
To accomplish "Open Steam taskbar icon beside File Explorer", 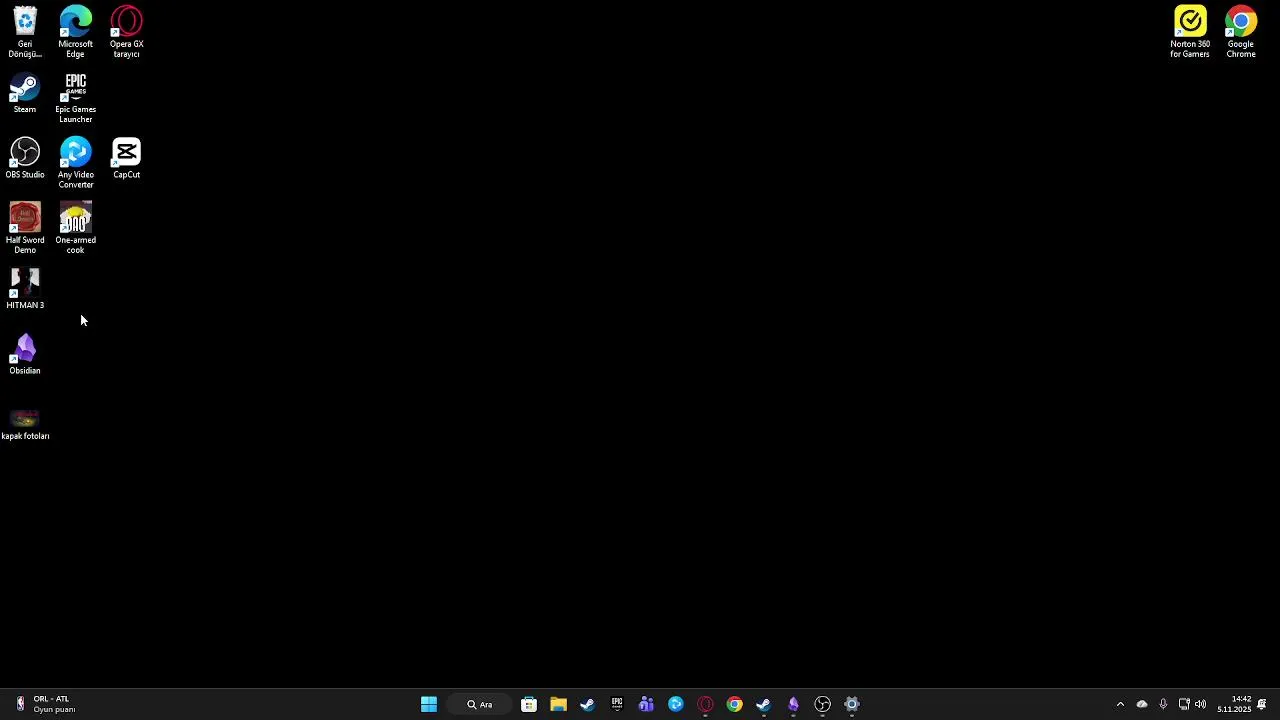I will tap(587, 704).
